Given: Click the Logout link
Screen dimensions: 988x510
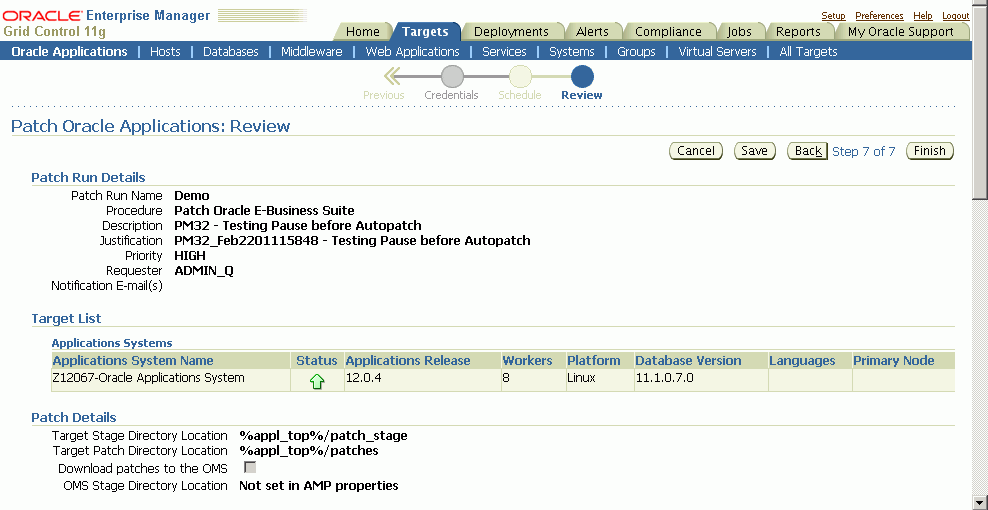Looking at the screenshot, I should coord(955,16).
